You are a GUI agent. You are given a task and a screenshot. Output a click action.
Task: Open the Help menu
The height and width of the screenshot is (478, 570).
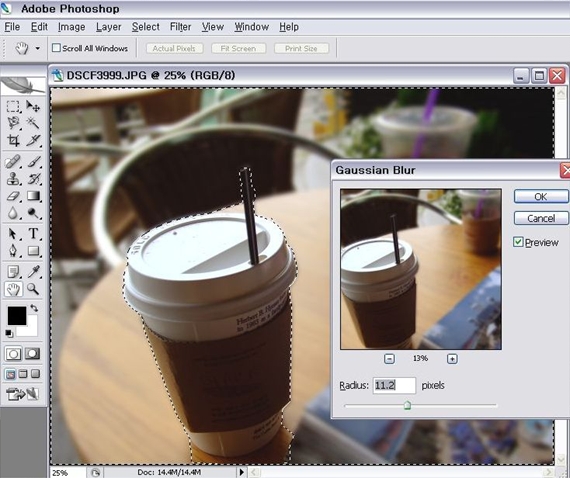(x=289, y=27)
